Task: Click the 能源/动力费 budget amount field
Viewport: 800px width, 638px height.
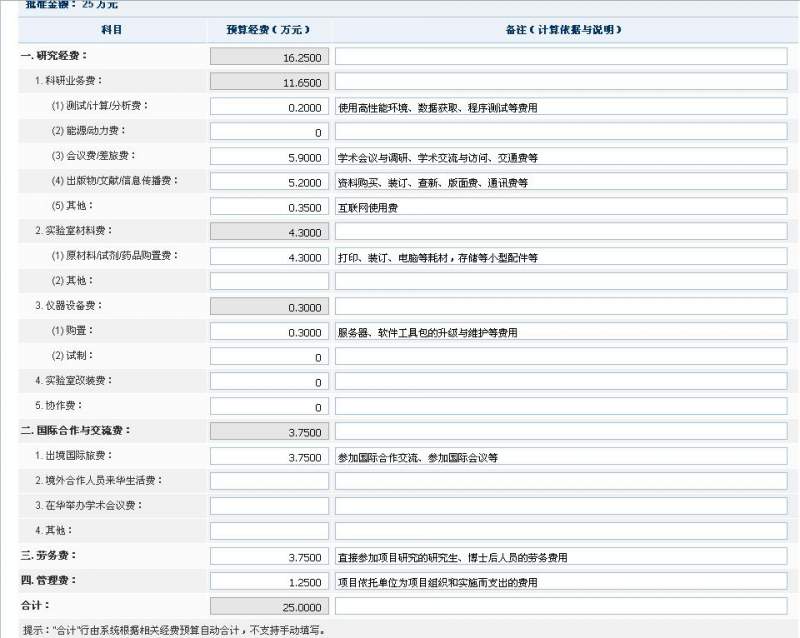Action: point(269,132)
